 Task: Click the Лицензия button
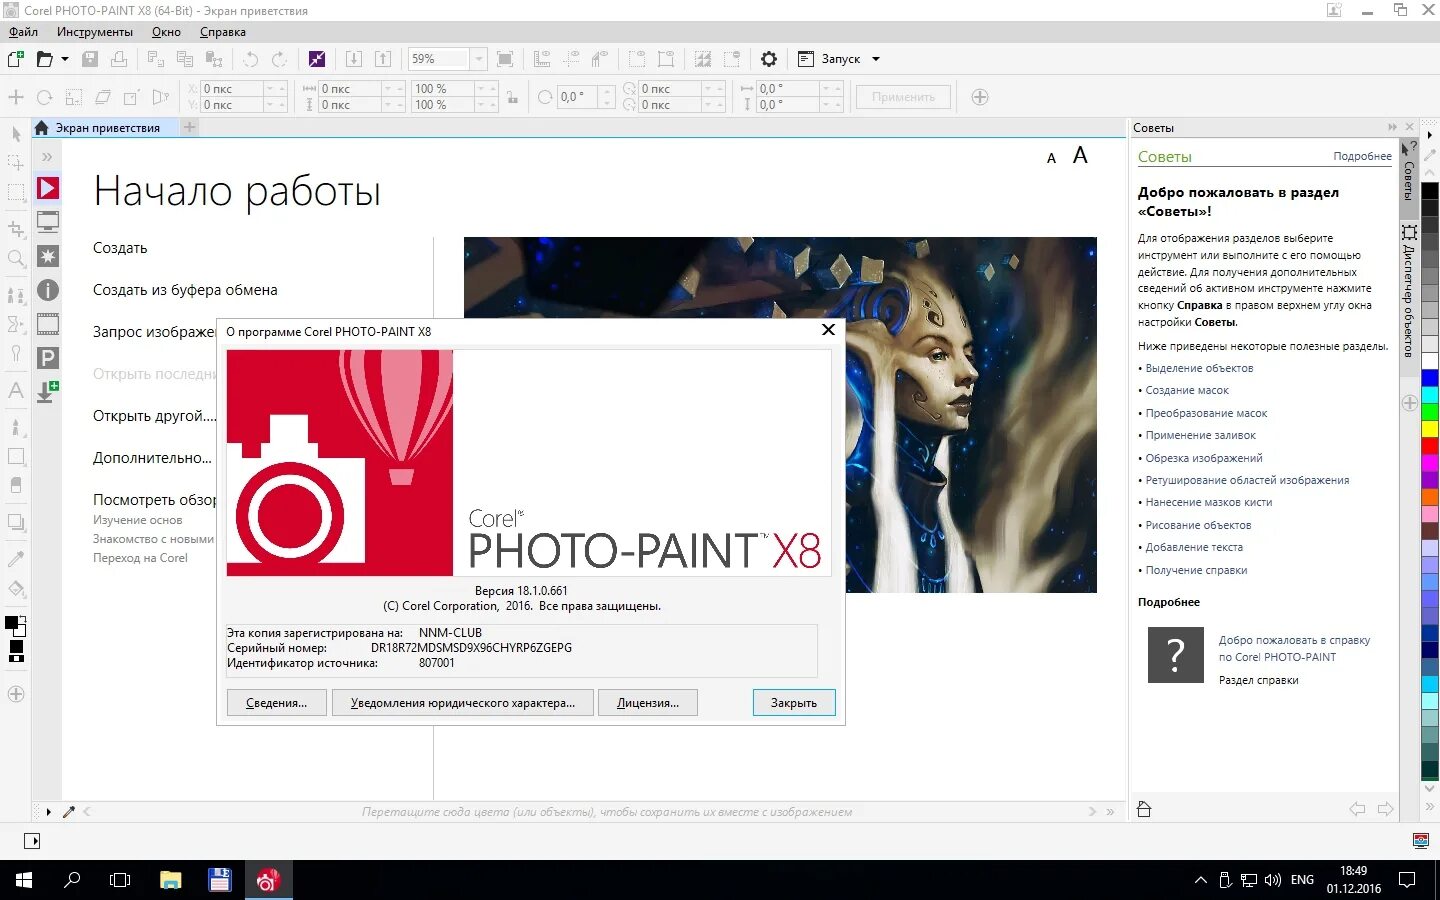pyautogui.click(x=648, y=703)
